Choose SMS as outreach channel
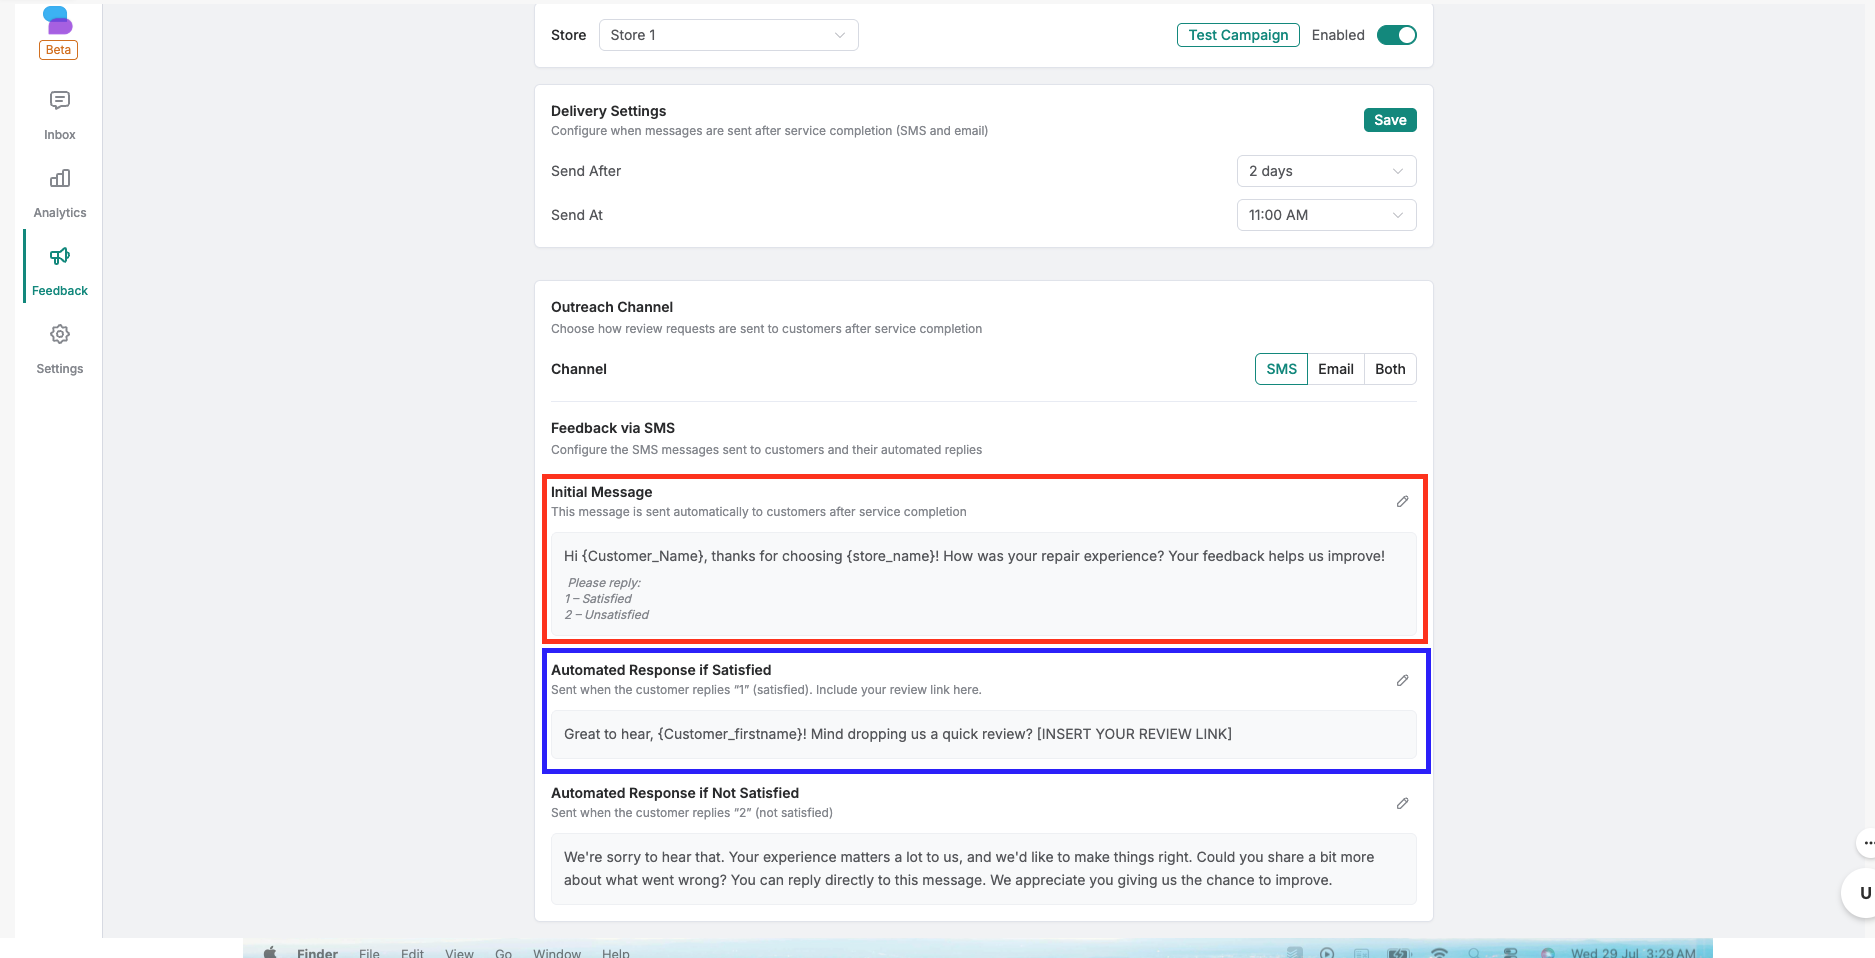 point(1281,369)
